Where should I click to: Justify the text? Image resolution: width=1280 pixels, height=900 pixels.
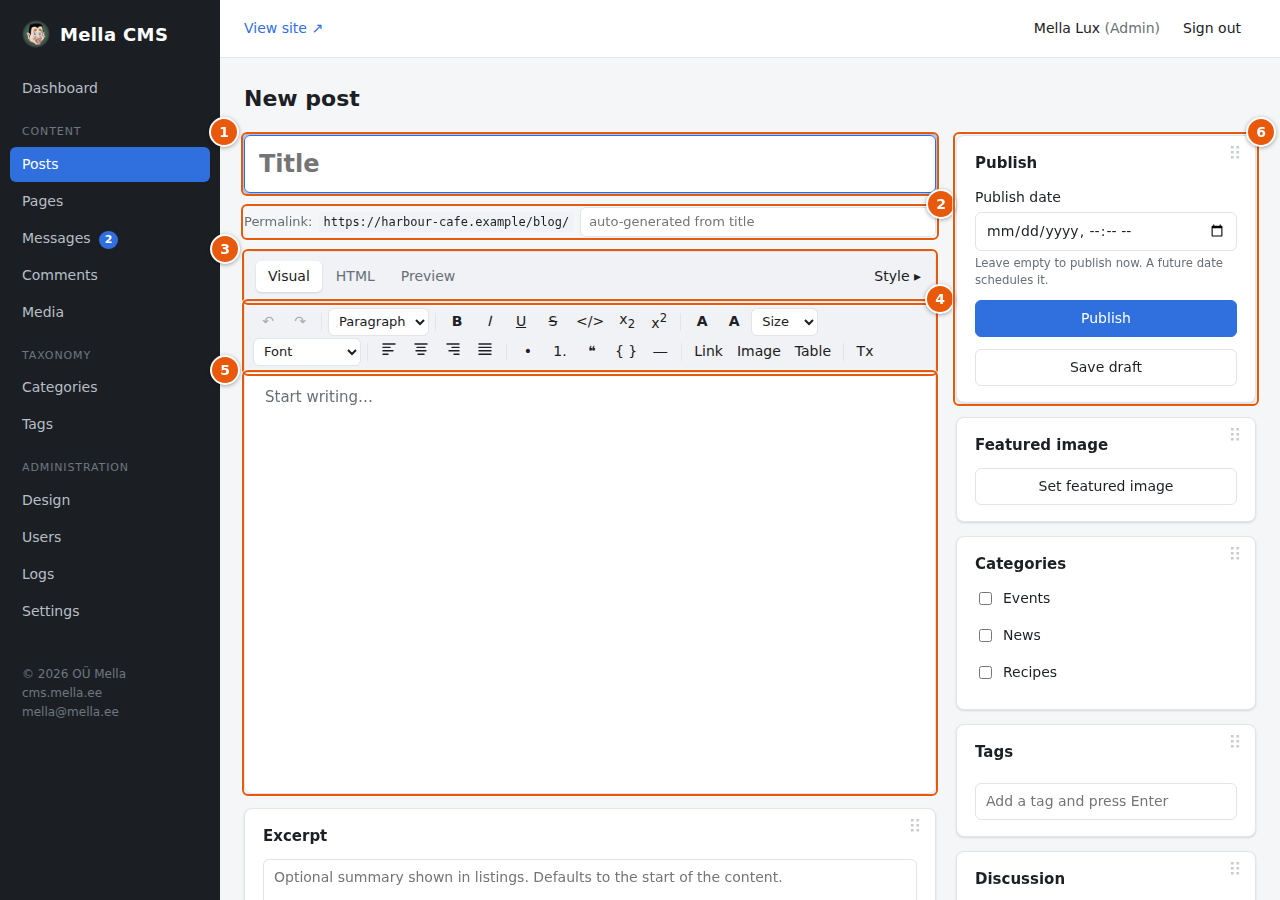485,350
